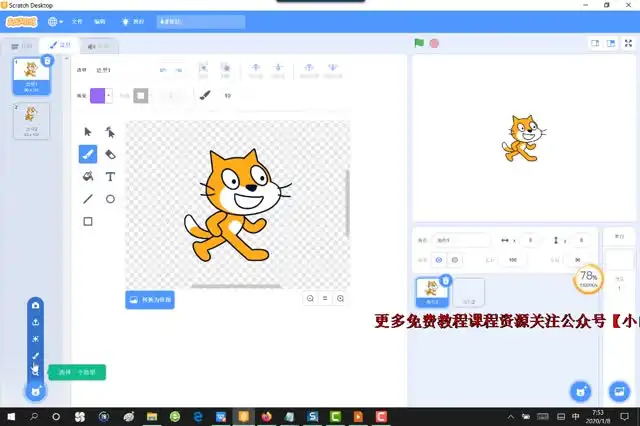
Task: Select the Rectangle tool
Action: (x=88, y=222)
